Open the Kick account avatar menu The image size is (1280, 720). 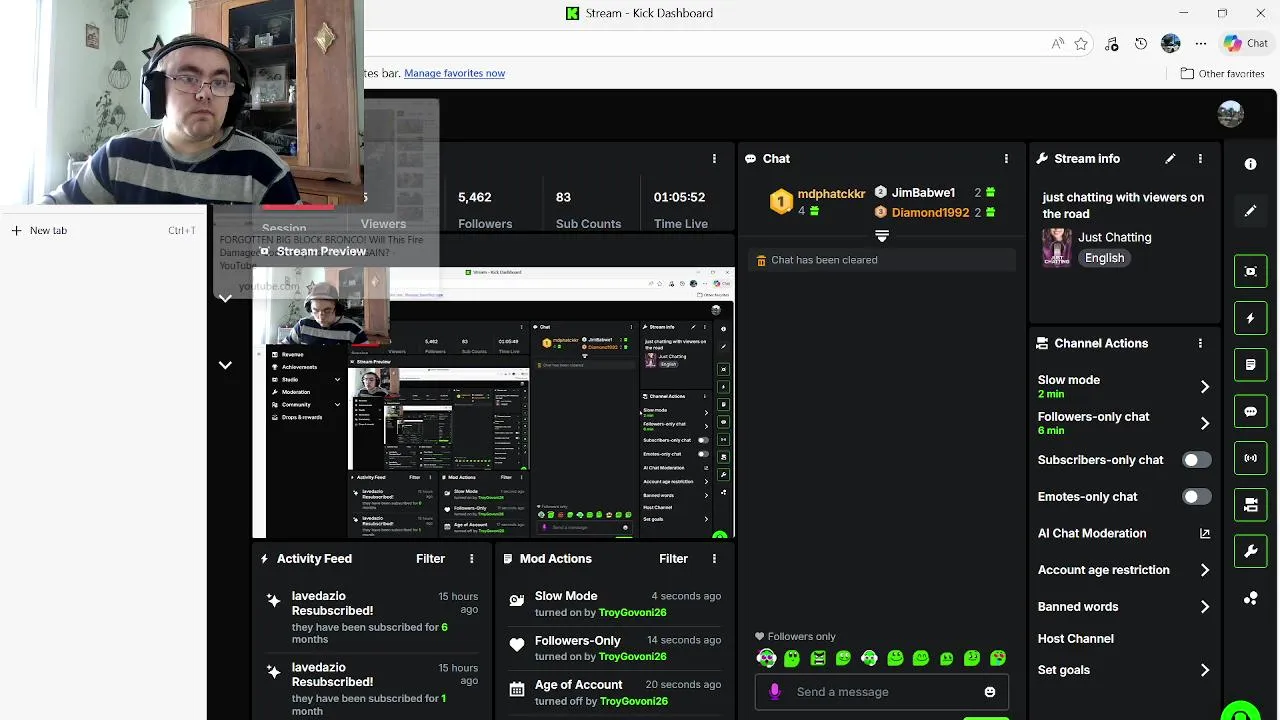pos(1230,113)
